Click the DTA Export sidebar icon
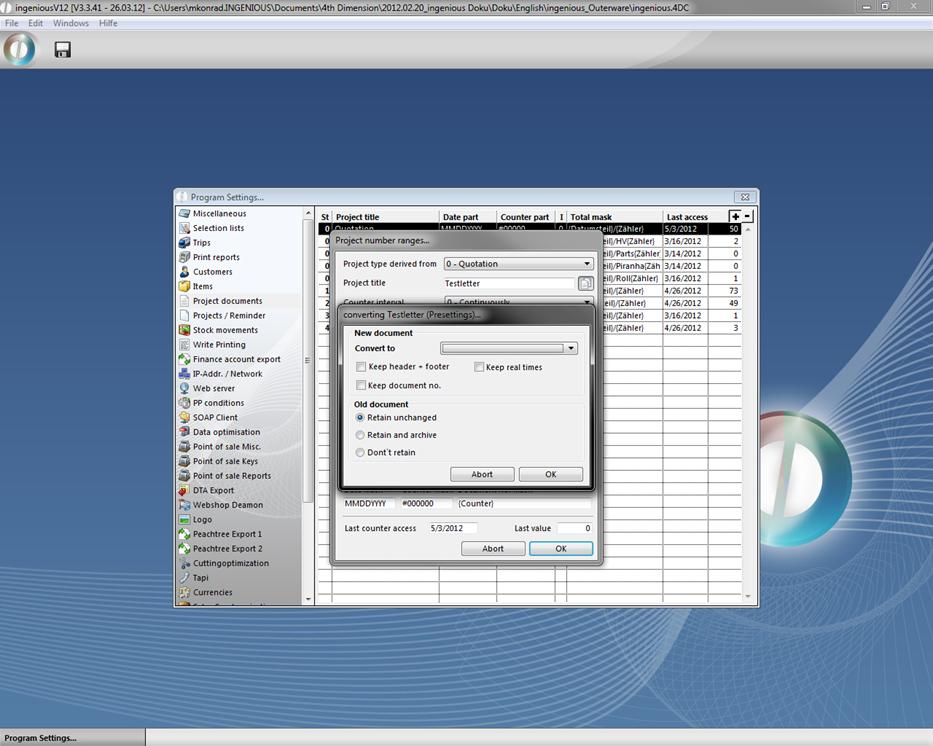Image resolution: width=933 pixels, height=746 pixels. coord(185,490)
